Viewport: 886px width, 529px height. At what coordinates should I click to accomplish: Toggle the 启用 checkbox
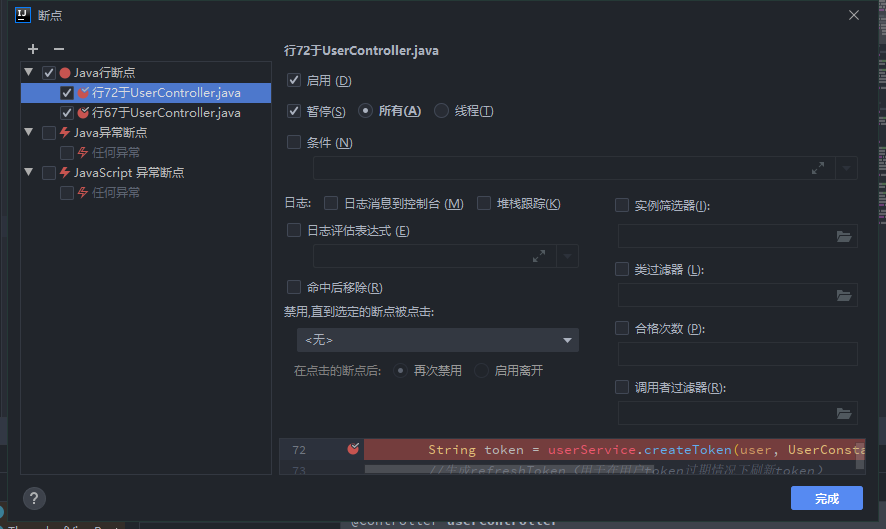coord(294,80)
